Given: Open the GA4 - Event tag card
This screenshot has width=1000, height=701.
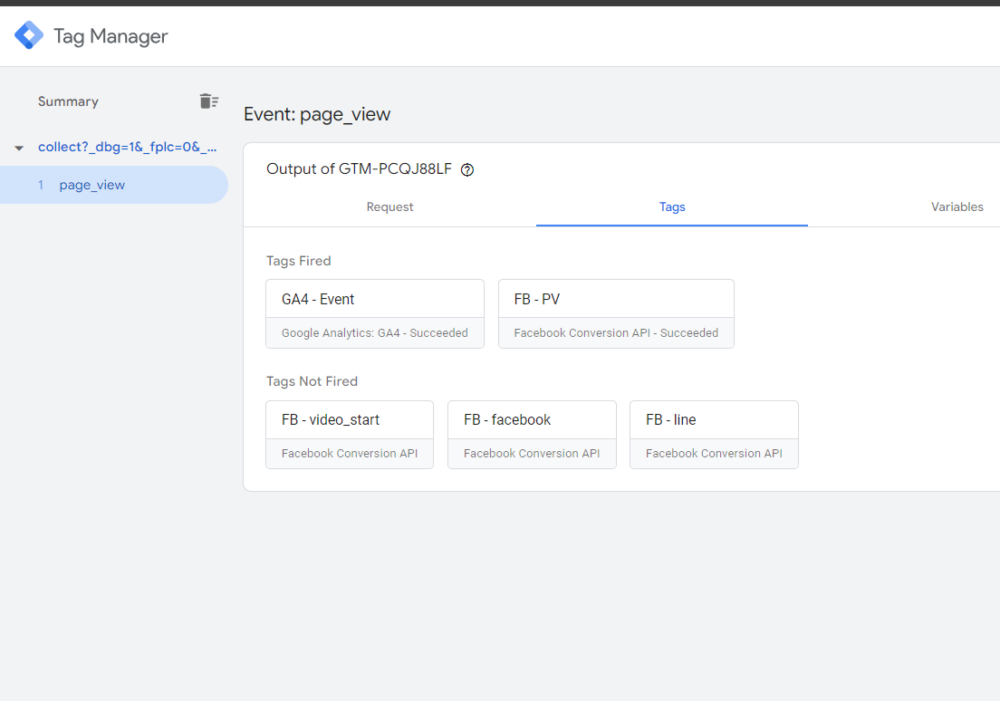Looking at the screenshot, I should coord(375,314).
